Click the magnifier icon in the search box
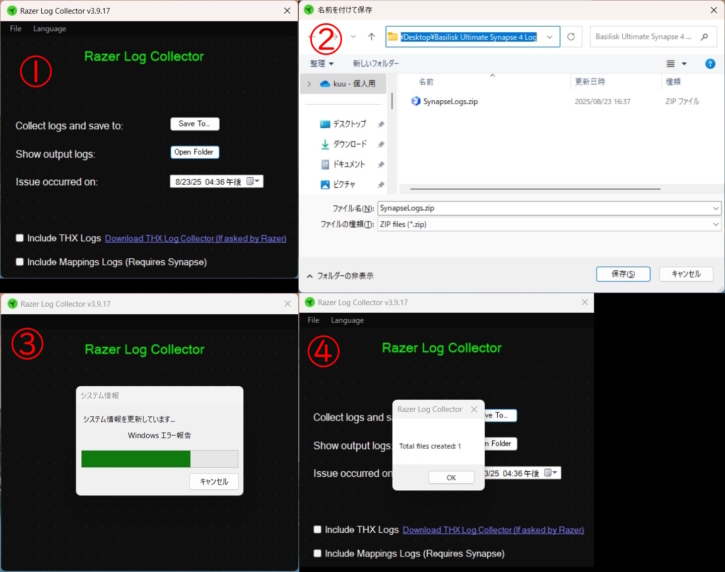 709,37
